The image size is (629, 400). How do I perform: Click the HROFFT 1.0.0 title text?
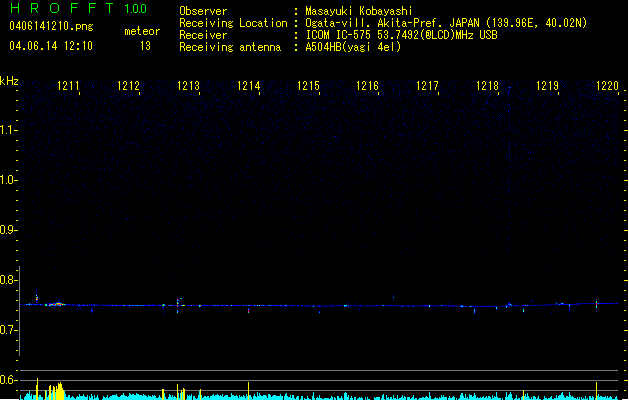[79, 8]
